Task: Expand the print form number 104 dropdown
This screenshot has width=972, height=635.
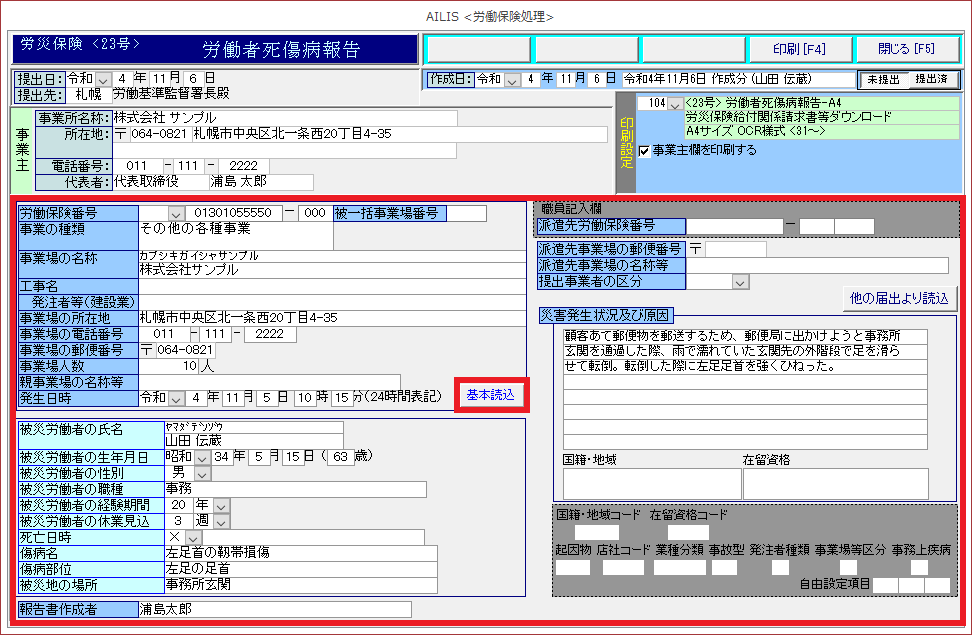Action: tap(676, 104)
